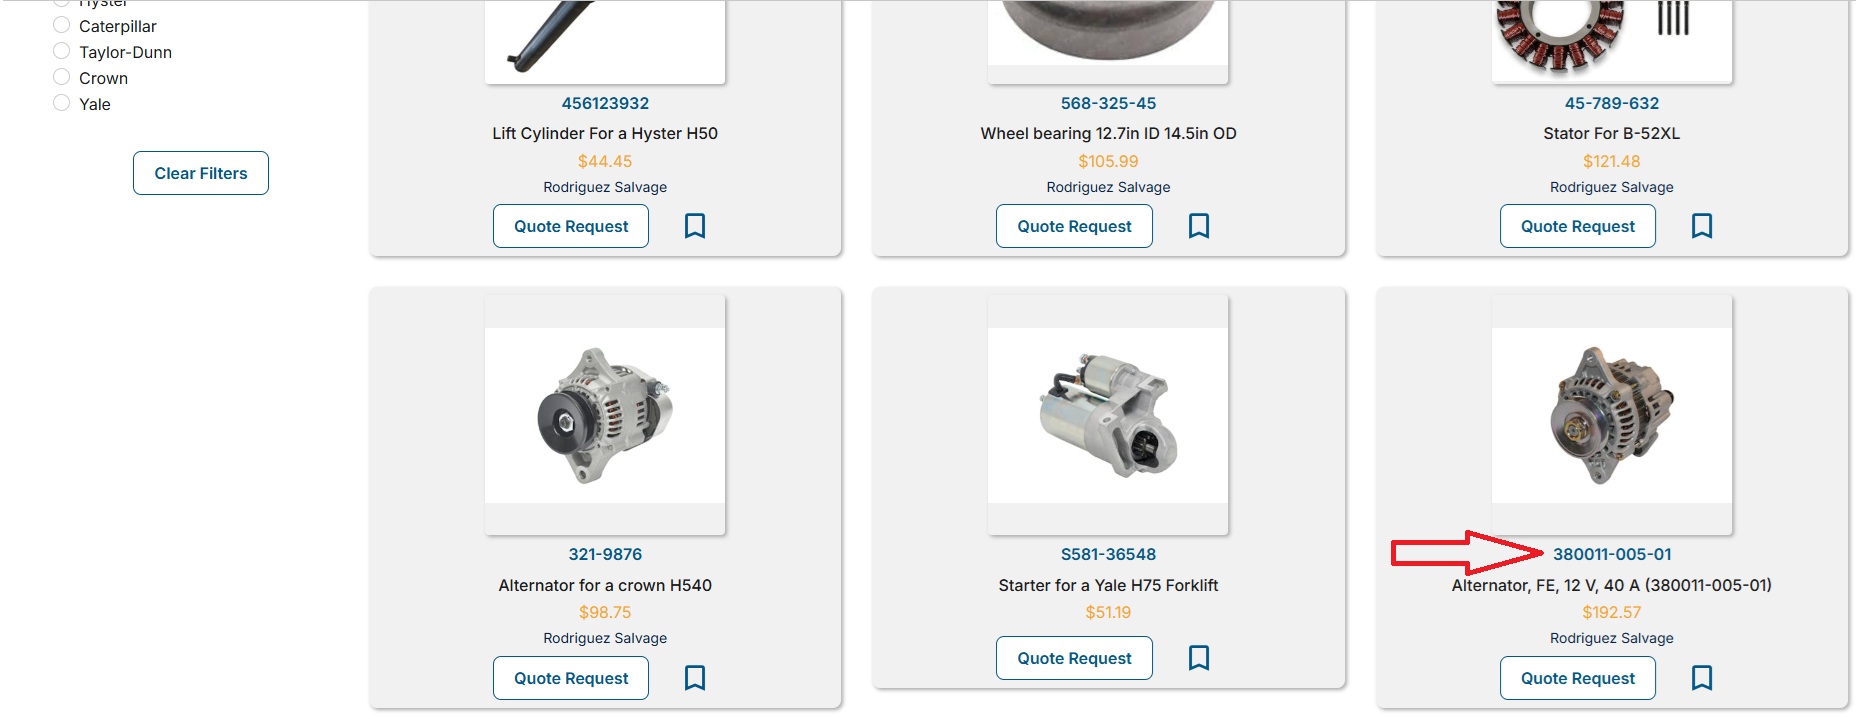
Task: Request quote for Starter S581-36548
Action: coord(1074,658)
